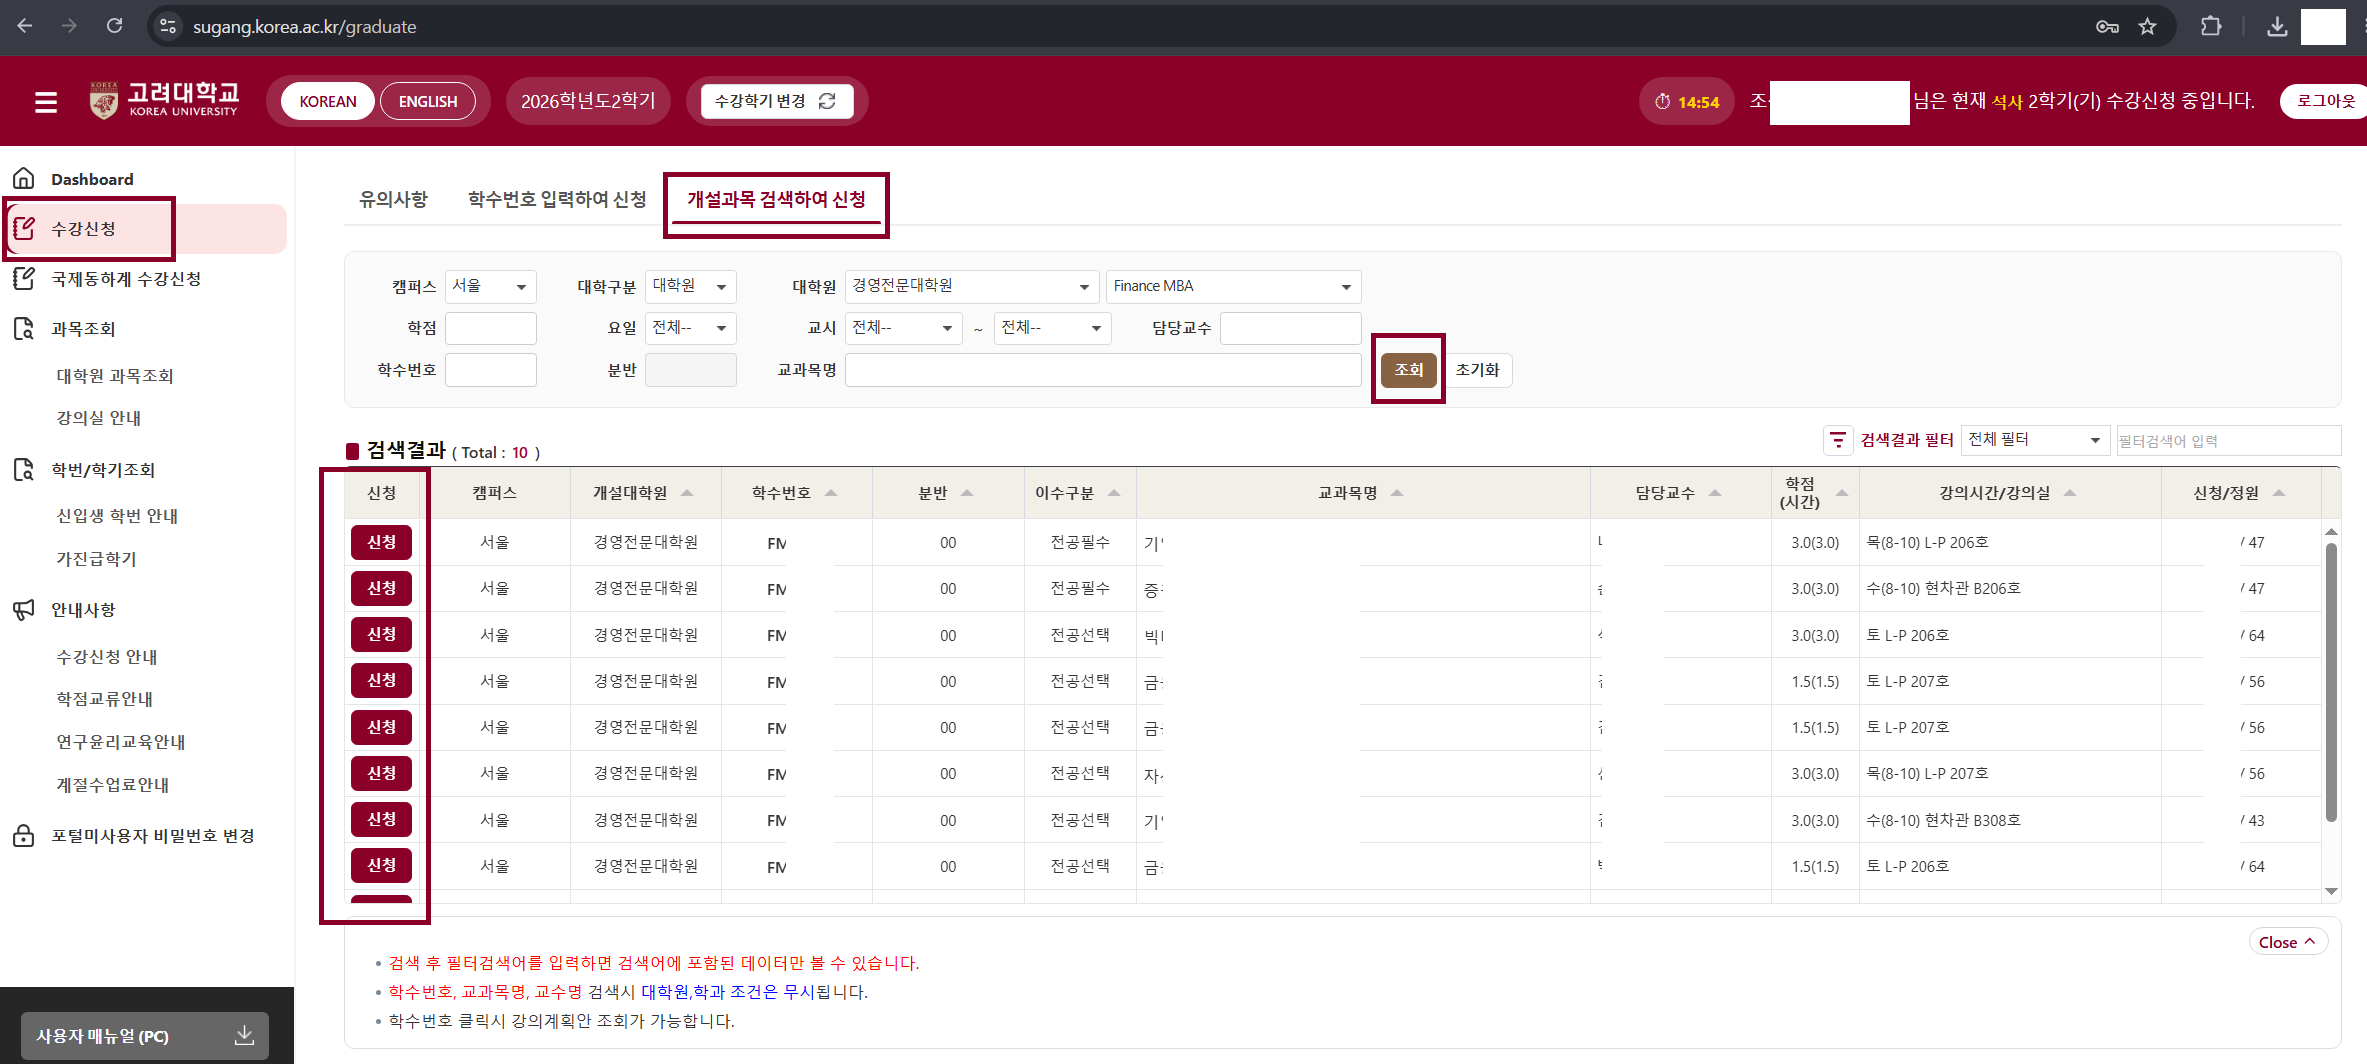The height and width of the screenshot is (1064, 2367).
Task: Click the Dashboard home icon
Action: (24, 179)
